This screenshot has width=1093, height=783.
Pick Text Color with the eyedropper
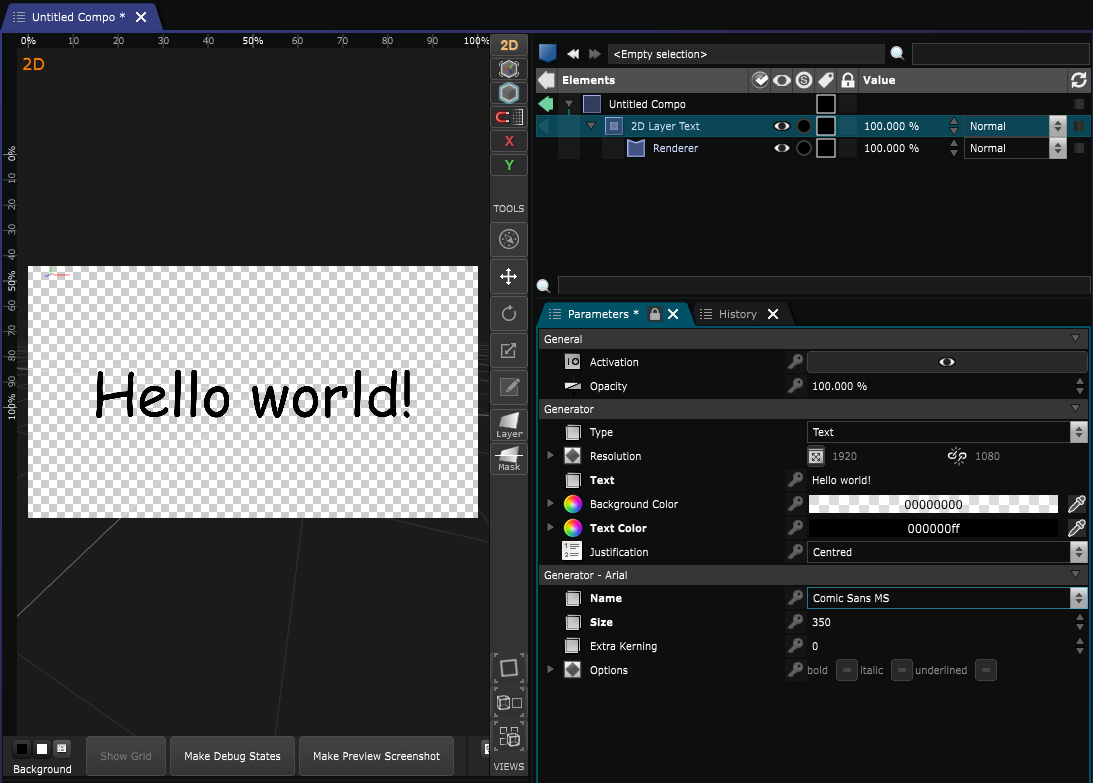coord(1077,528)
